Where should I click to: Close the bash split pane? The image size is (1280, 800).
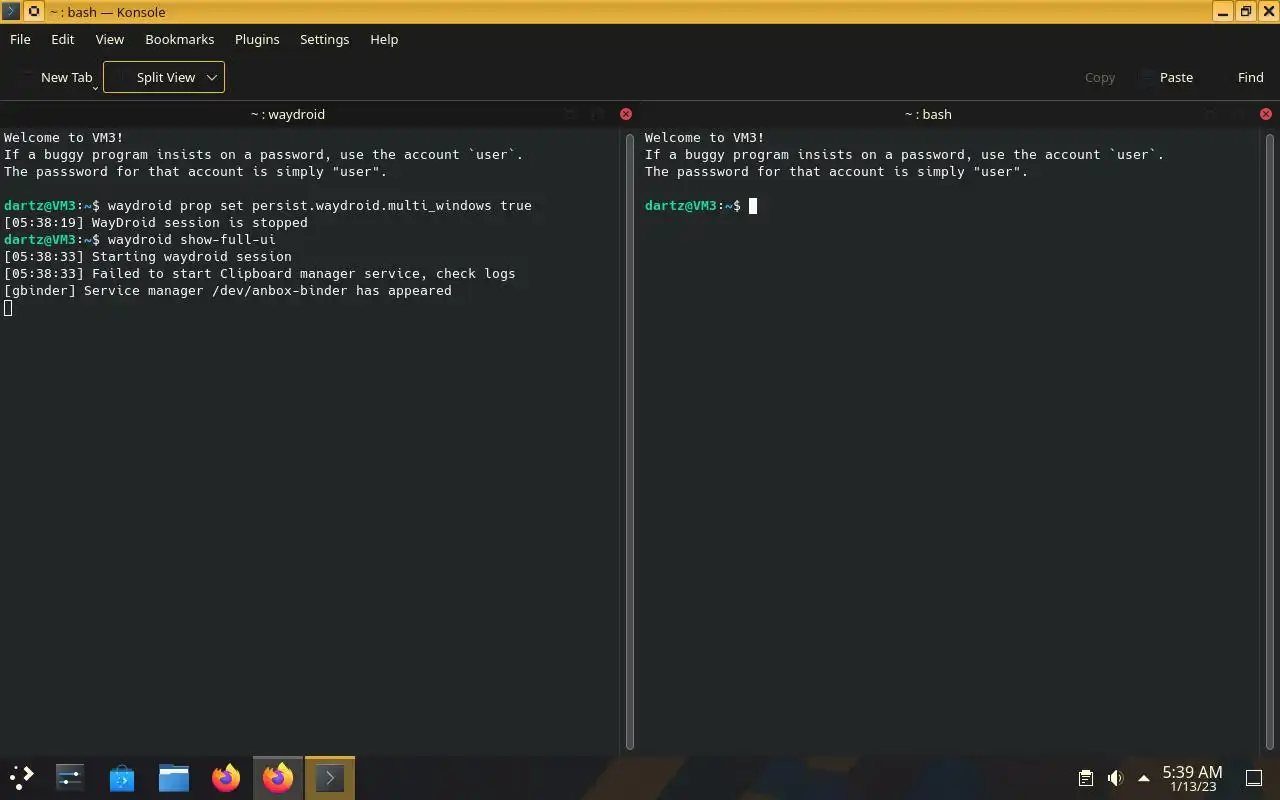(1266, 114)
